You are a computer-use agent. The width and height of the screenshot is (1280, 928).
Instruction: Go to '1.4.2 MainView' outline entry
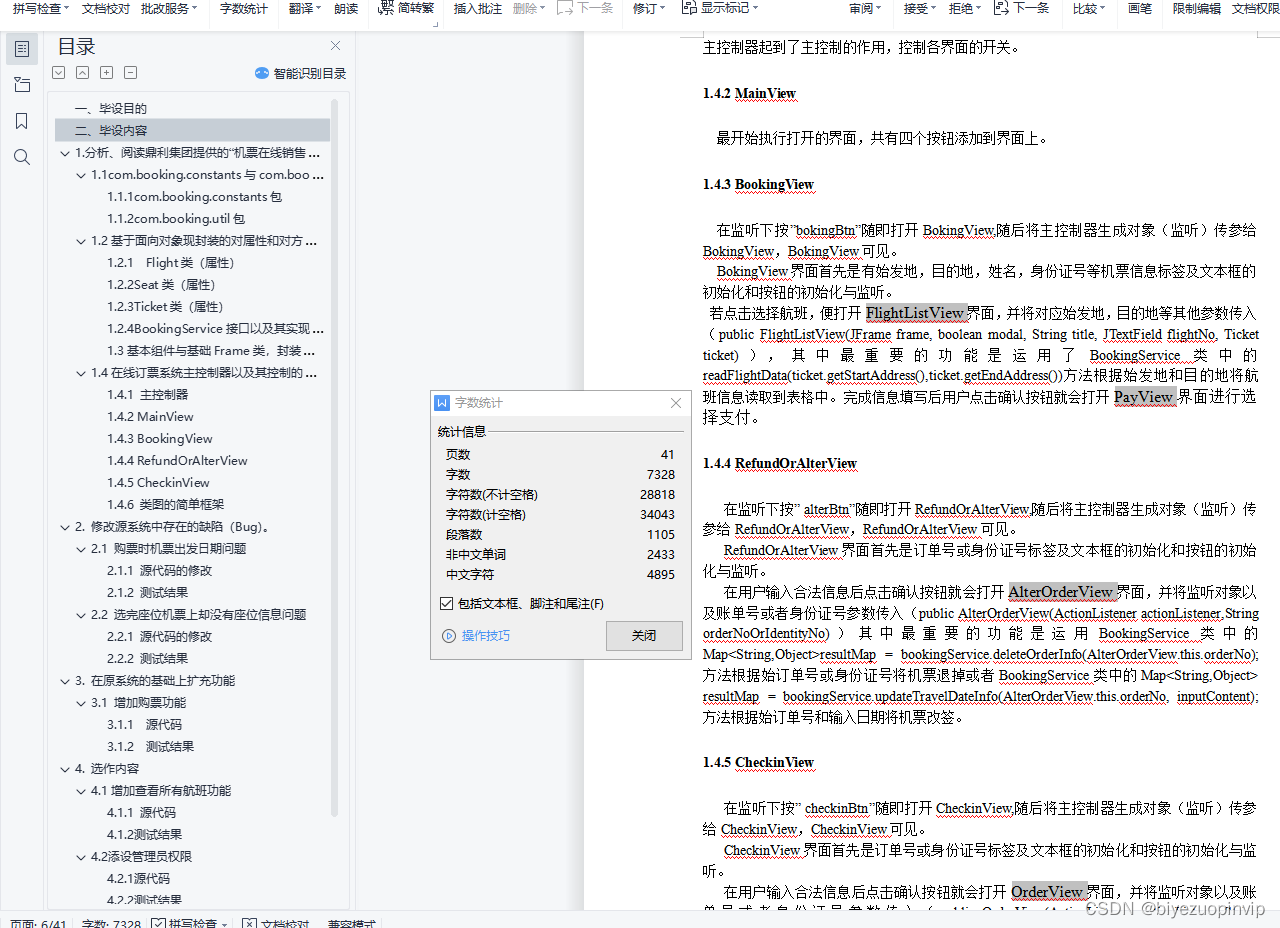pyautogui.click(x=150, y=417)
